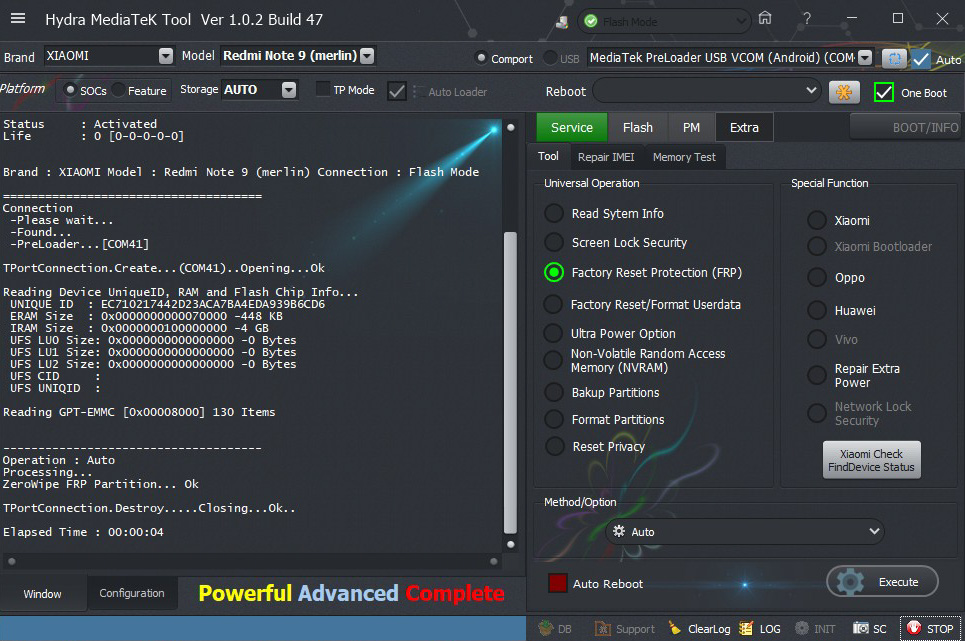Select the Read Sytem Info operation
965x641 pixels.
point(554,213)
